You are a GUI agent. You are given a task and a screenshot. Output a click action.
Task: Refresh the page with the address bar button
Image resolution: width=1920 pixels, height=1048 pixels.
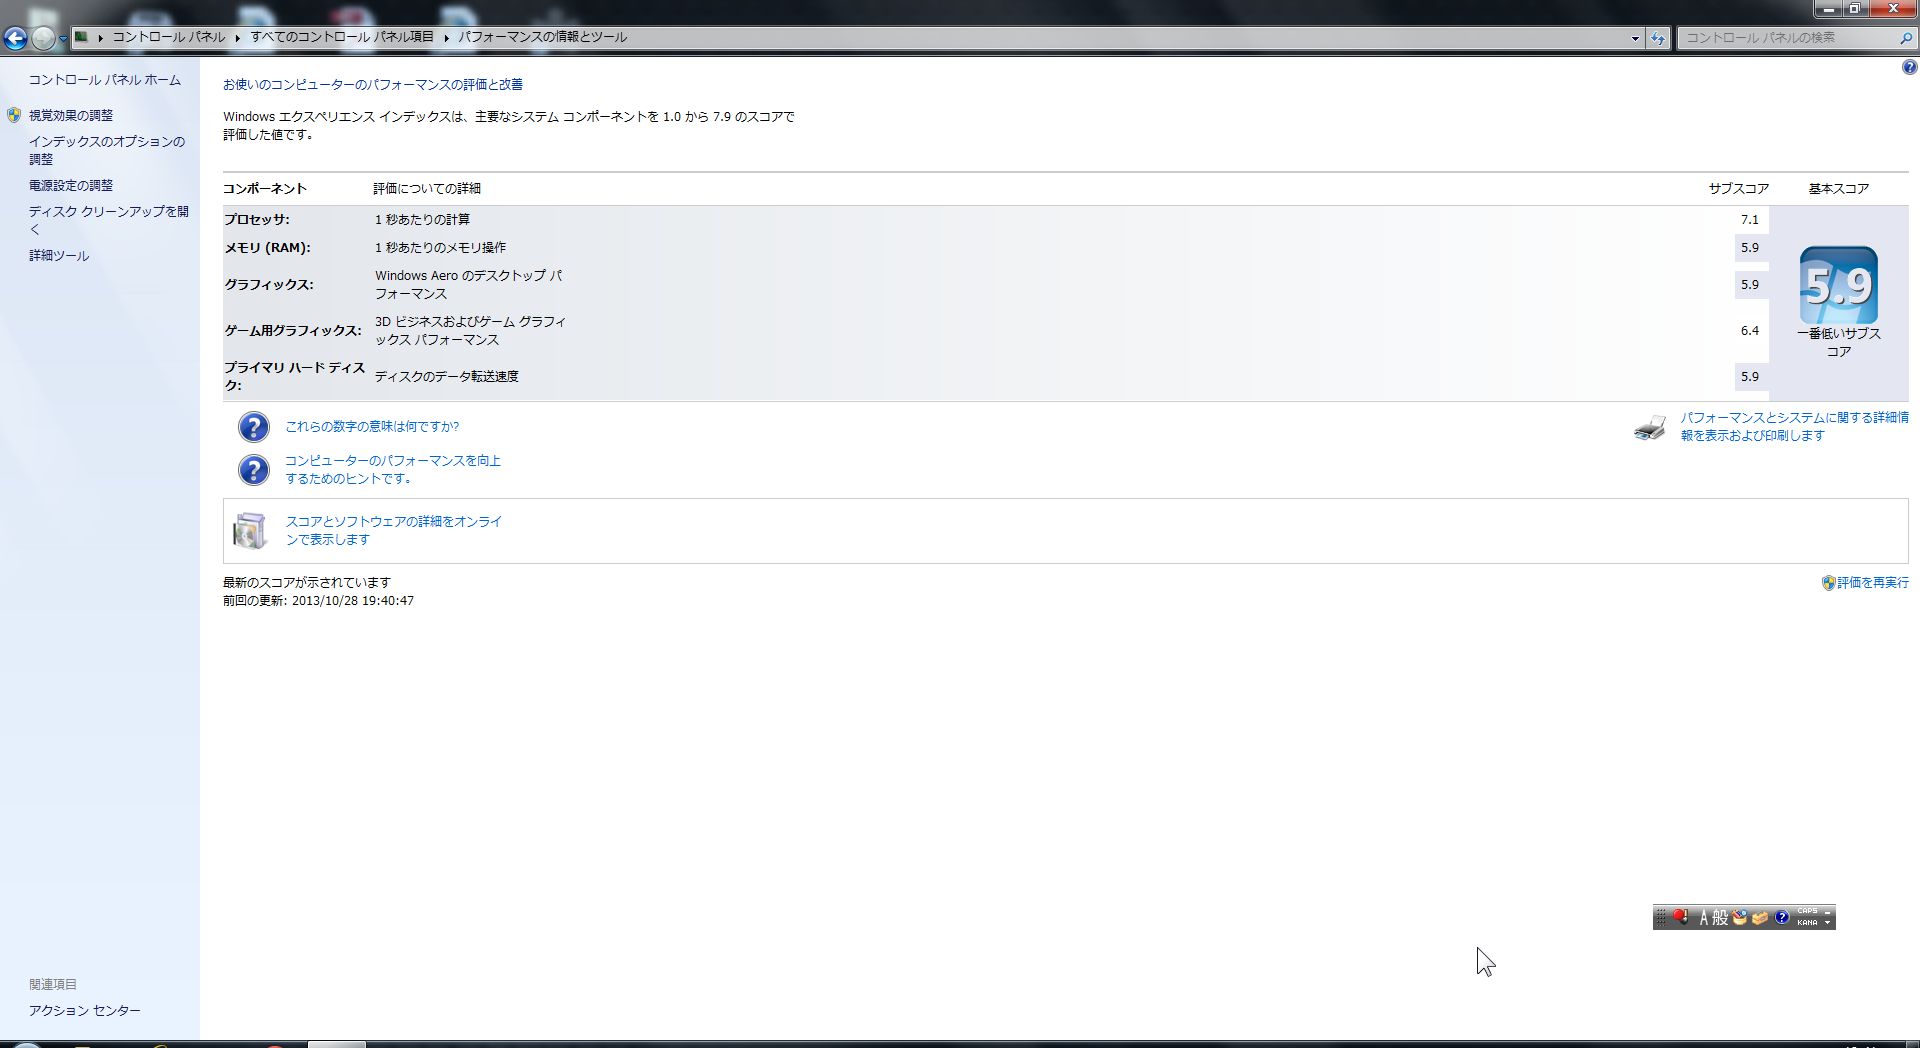tap(1658, 38)
